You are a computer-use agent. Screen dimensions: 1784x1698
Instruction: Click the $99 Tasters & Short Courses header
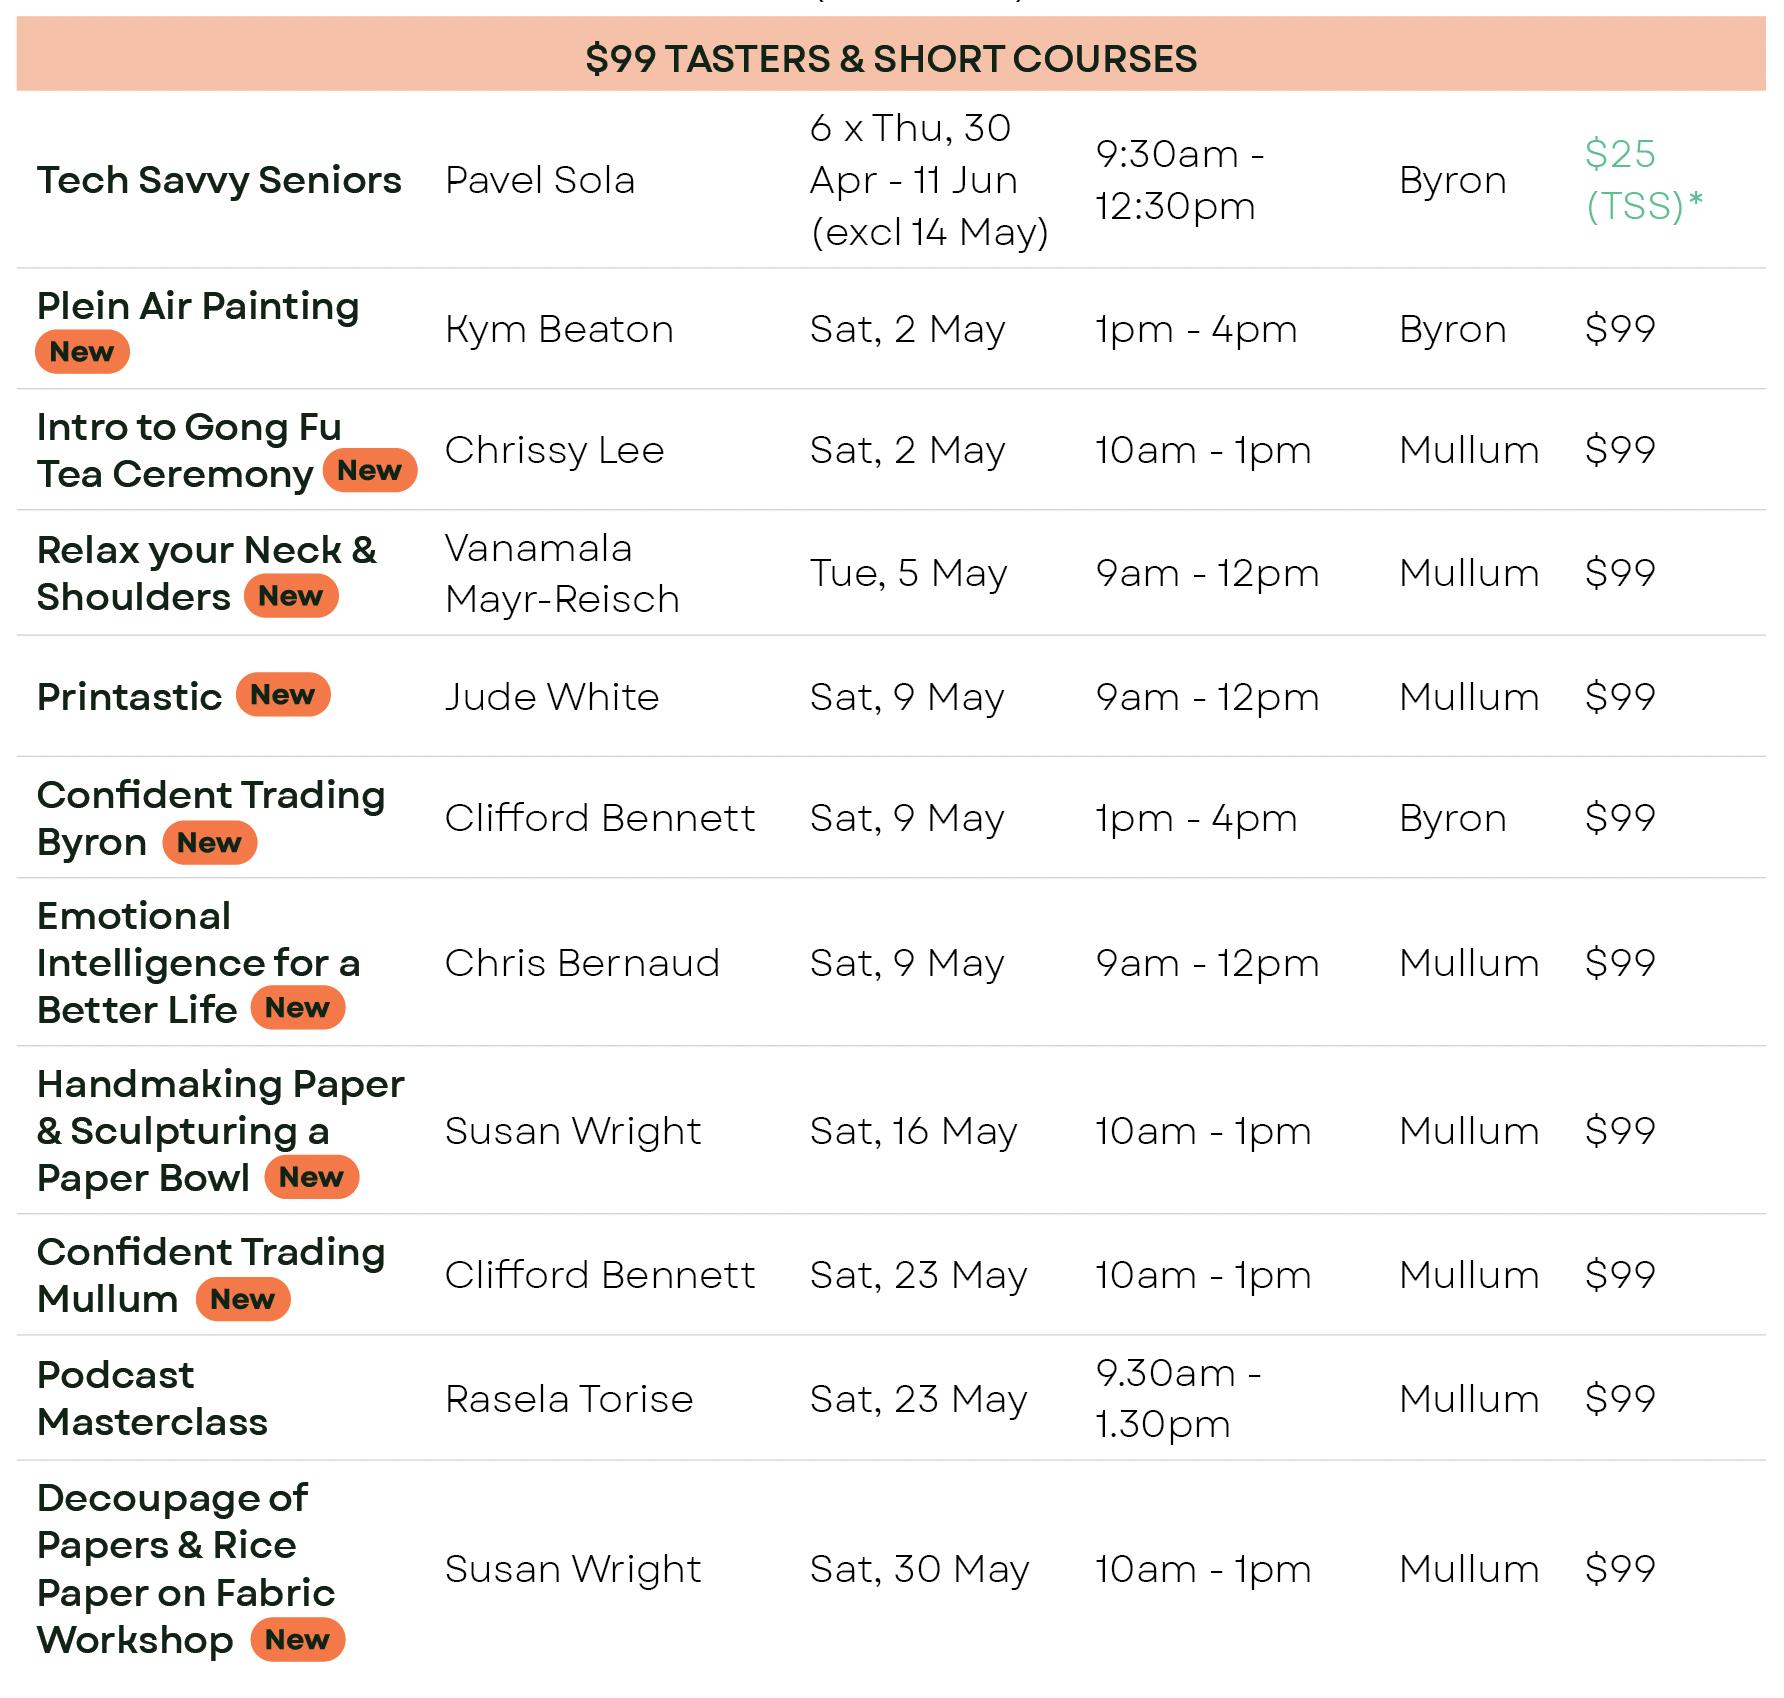[x=891, y=59]
